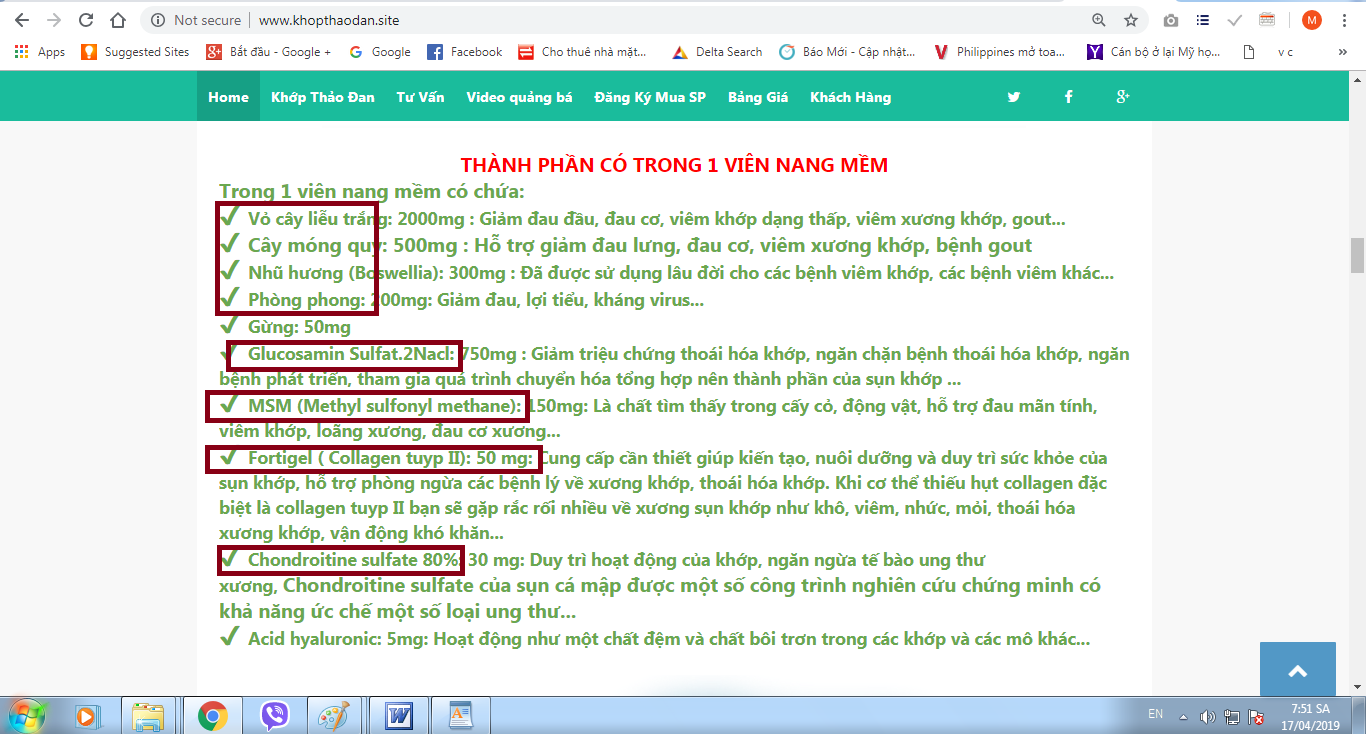Open the Chrome three-dot menu

(1346, 20)
